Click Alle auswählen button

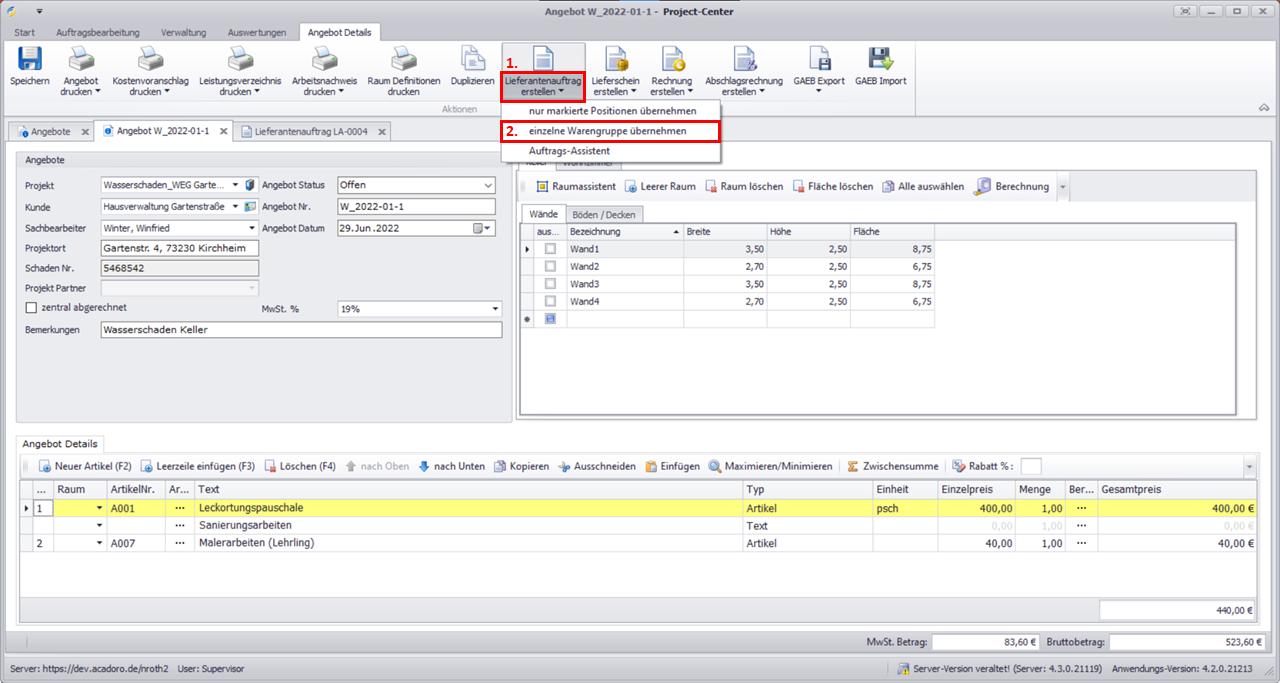click(x=922, y=186)
